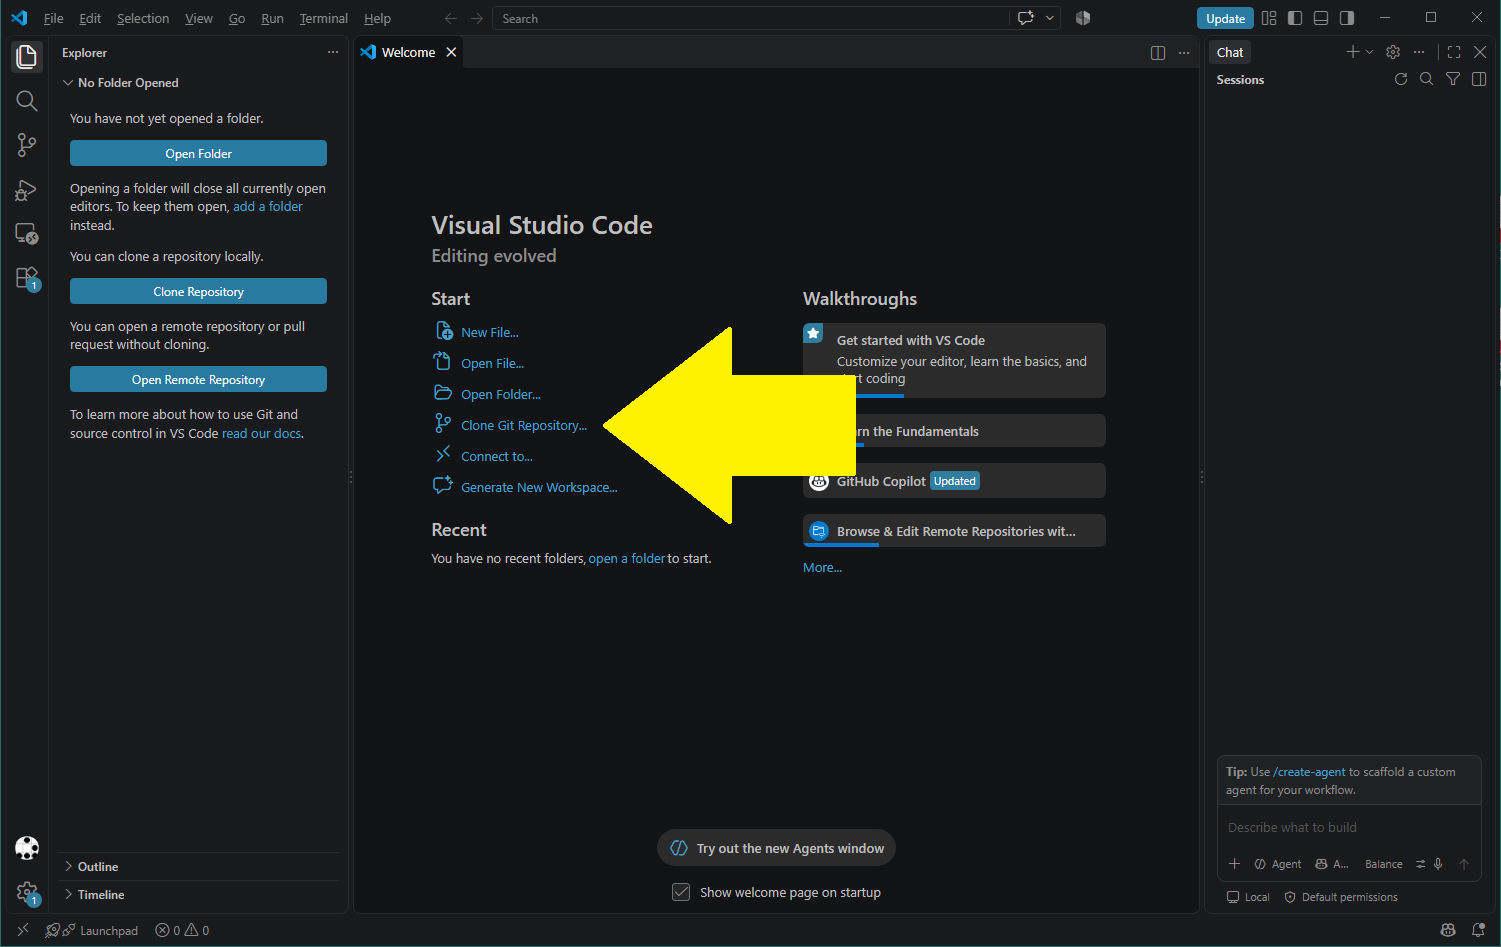Open the Manage gear in the activity bar
The height and width of the screenshot is (947, 1501).
click(x=27, y=892)
